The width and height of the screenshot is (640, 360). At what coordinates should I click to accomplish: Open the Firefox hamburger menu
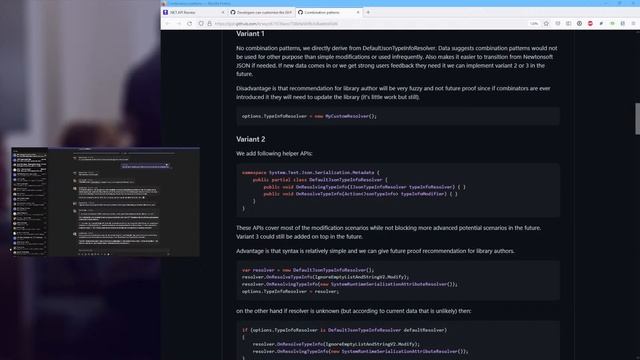(633, 24)
